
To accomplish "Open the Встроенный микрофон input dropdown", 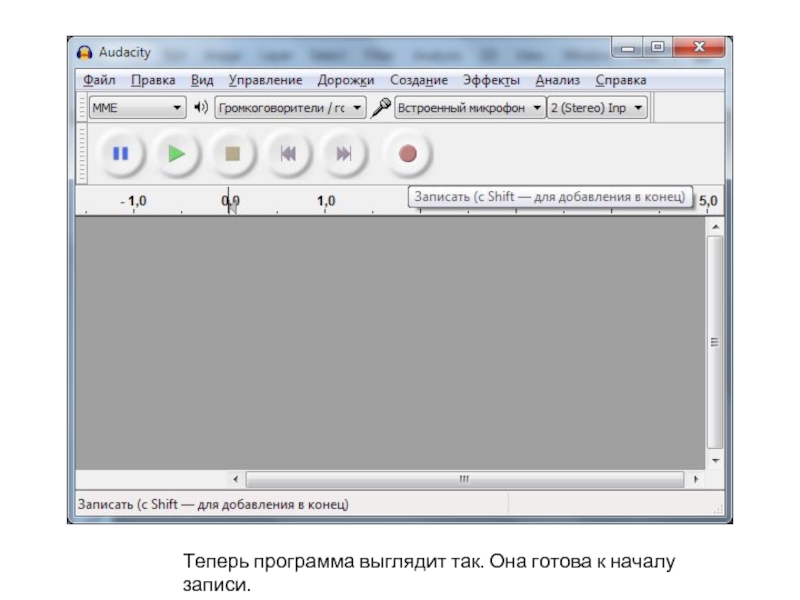I will [469, 107].
